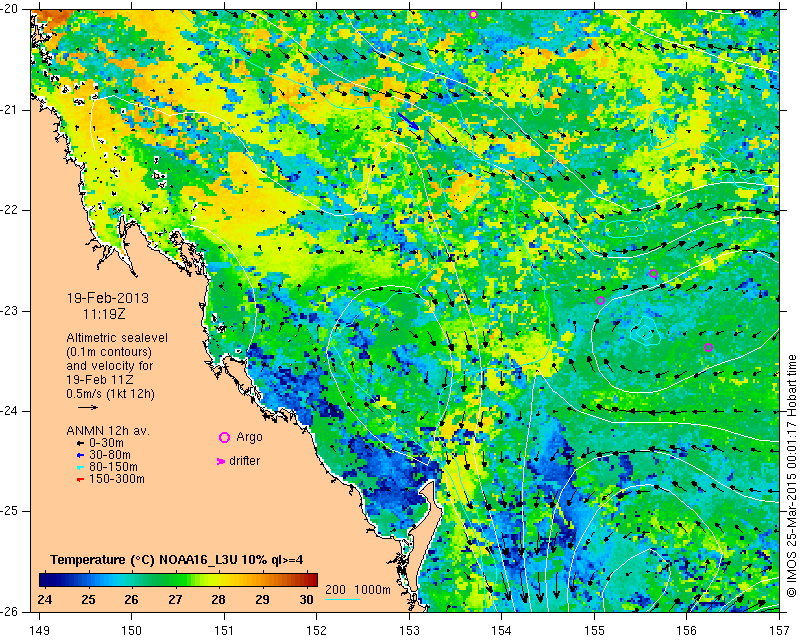Click the '(0.1m contours)' text
The image size is (800, 640).
click(109, 352)
